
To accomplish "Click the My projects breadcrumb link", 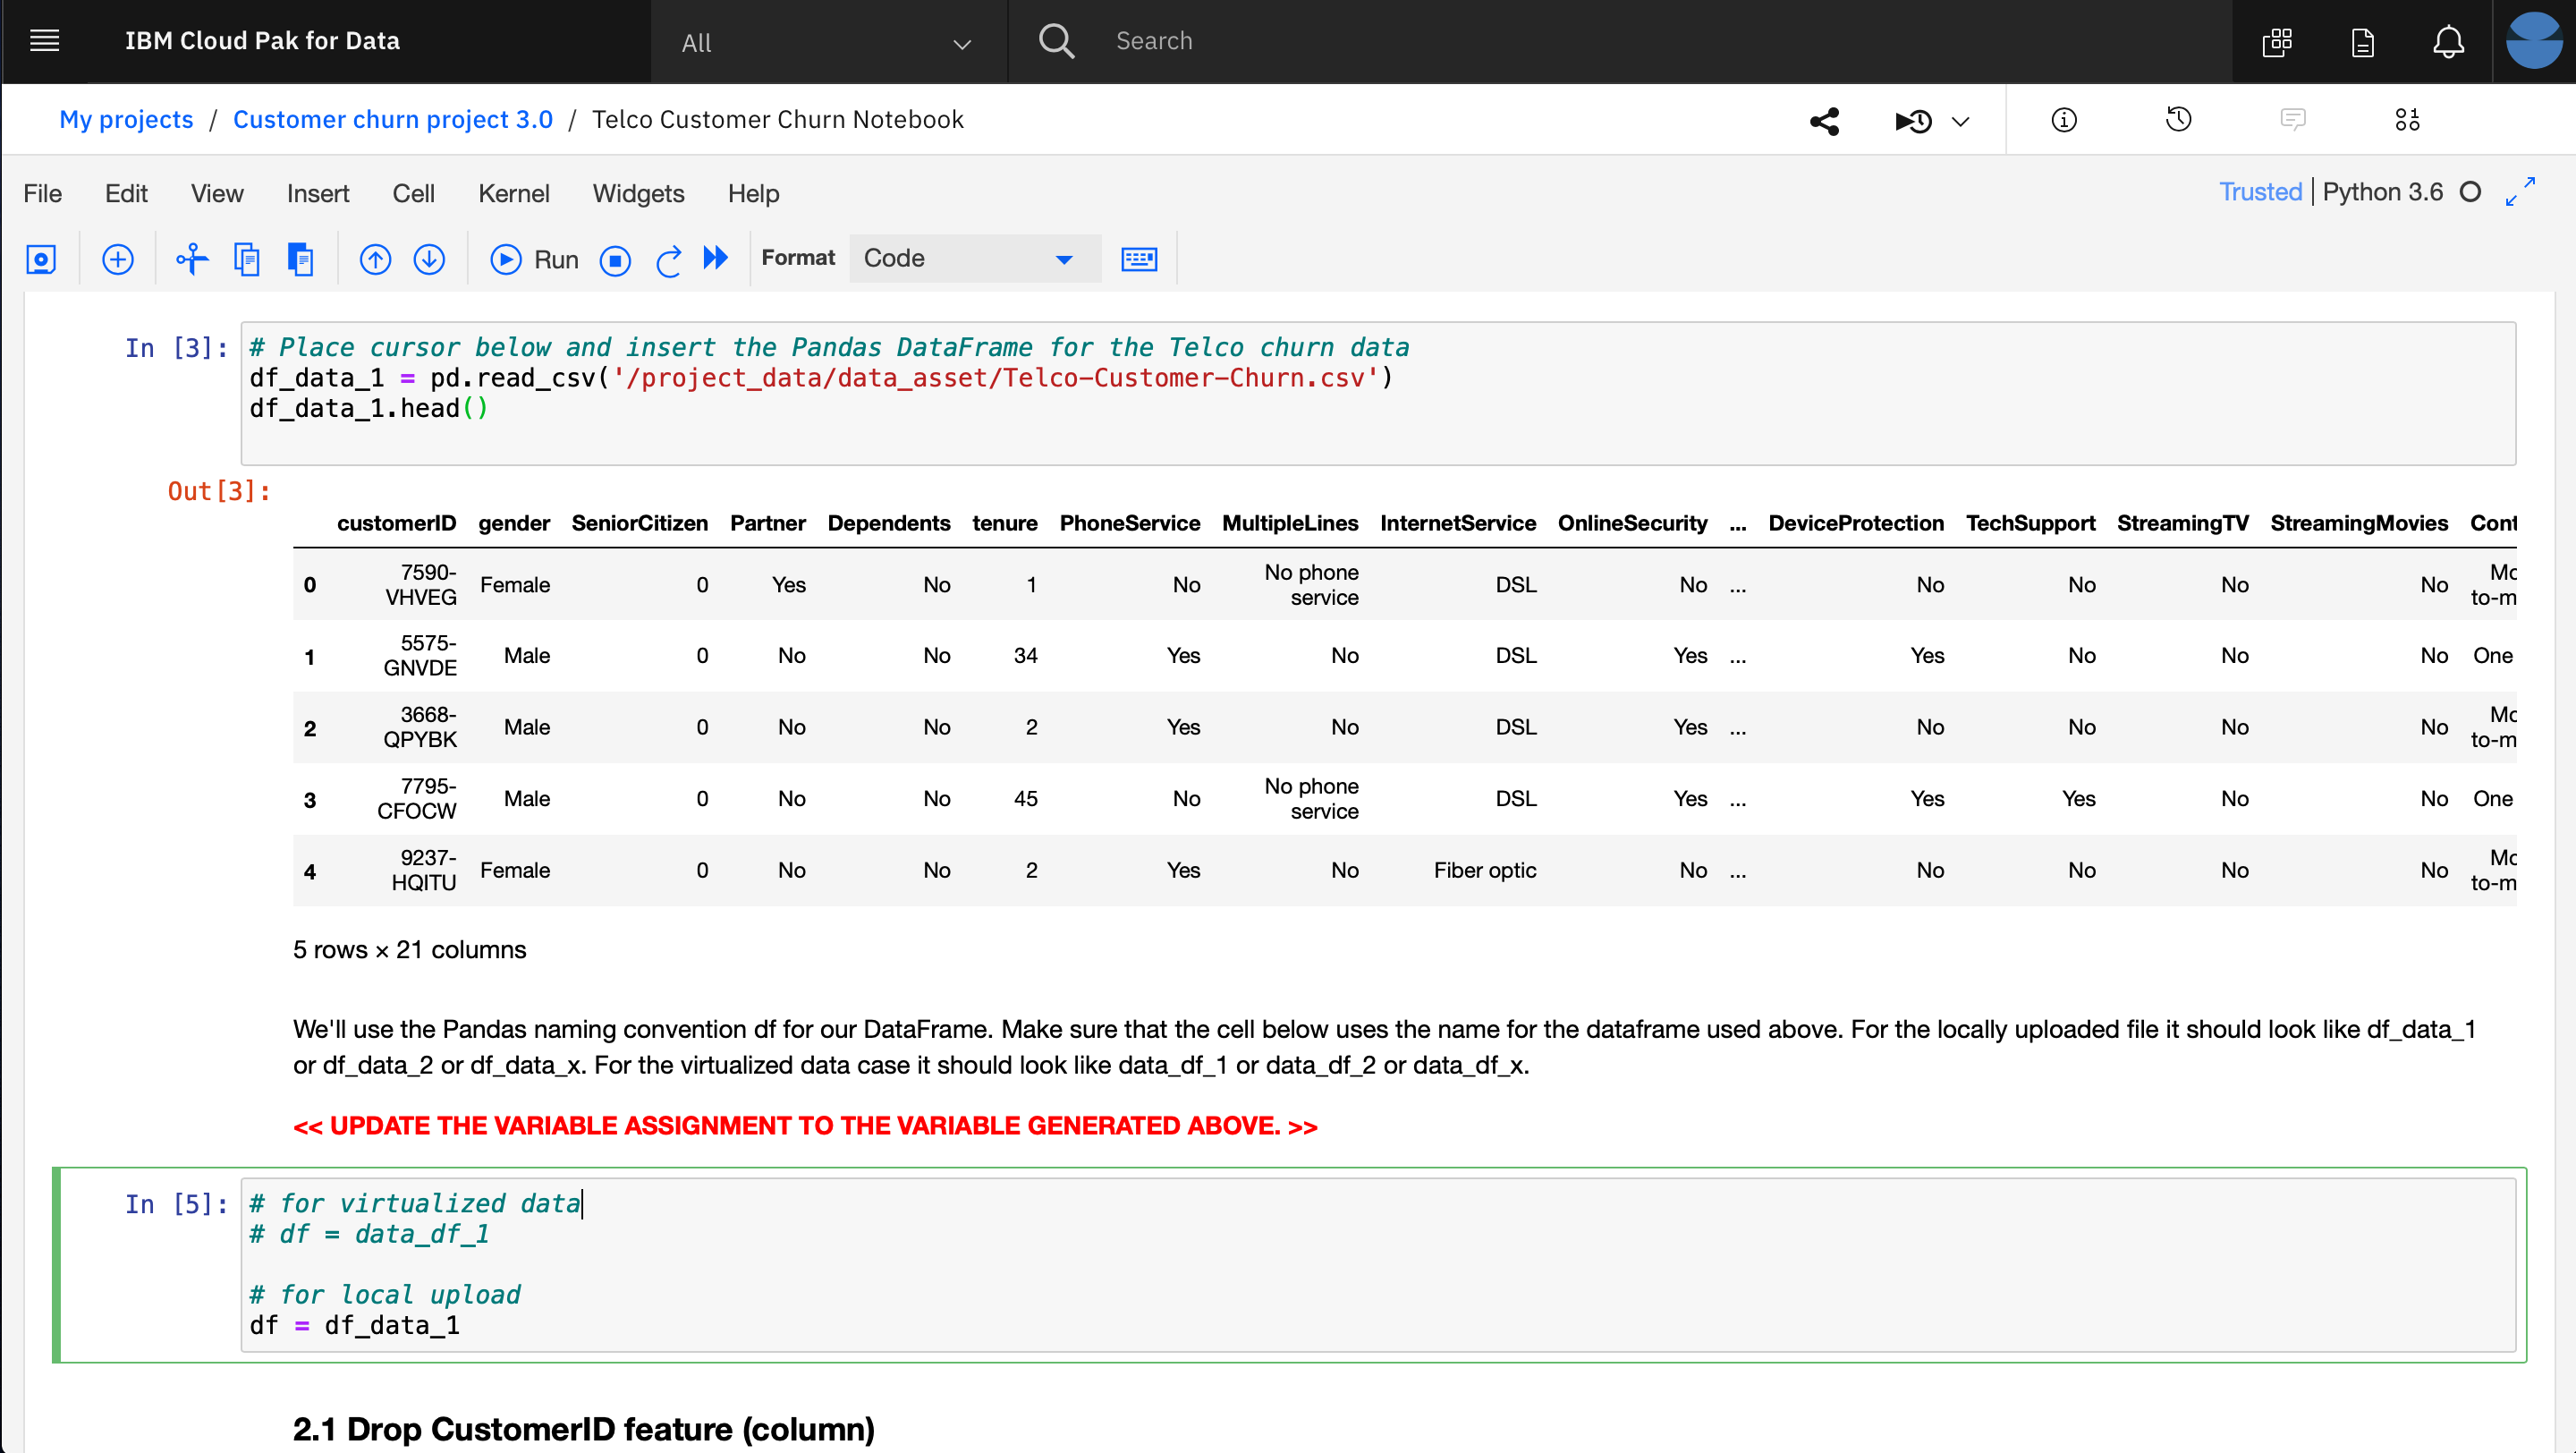I will [x=125, y=119].
